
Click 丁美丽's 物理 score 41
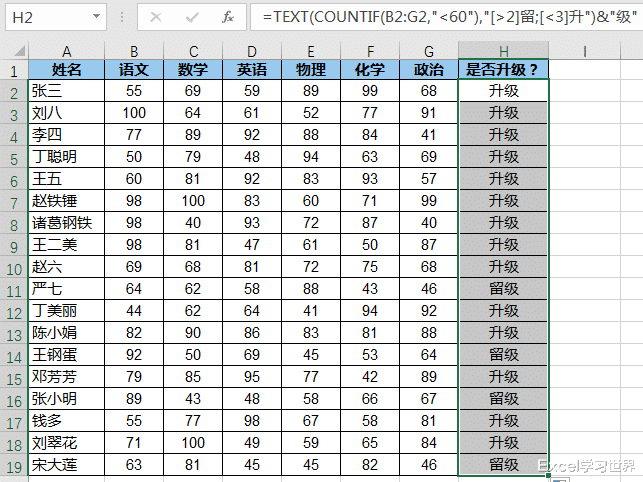(311, 311)
